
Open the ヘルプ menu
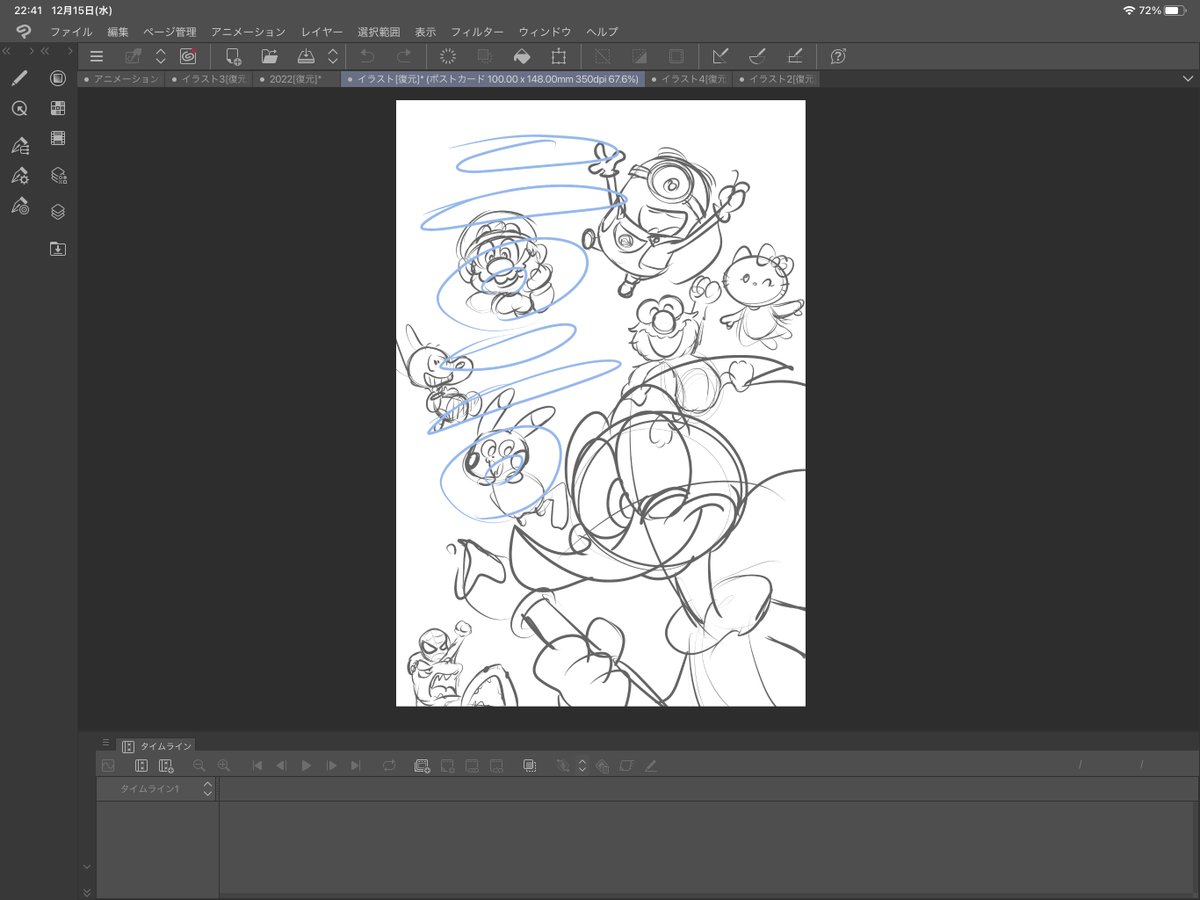[602, 32]
